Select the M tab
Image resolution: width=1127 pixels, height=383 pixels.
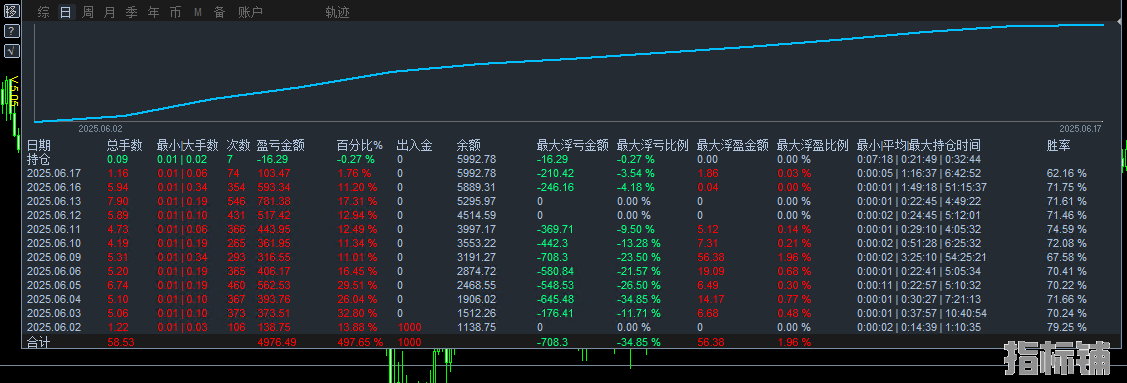click(x=198, y=12)
